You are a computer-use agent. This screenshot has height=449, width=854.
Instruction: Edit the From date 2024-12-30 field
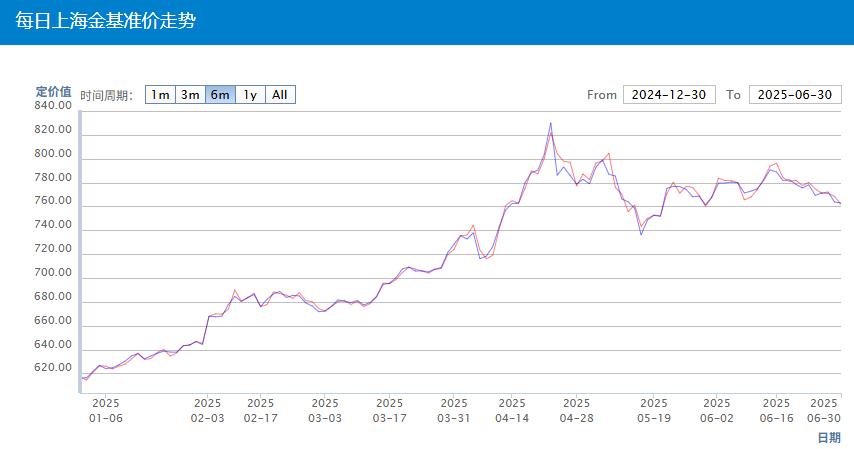[669, 95]
